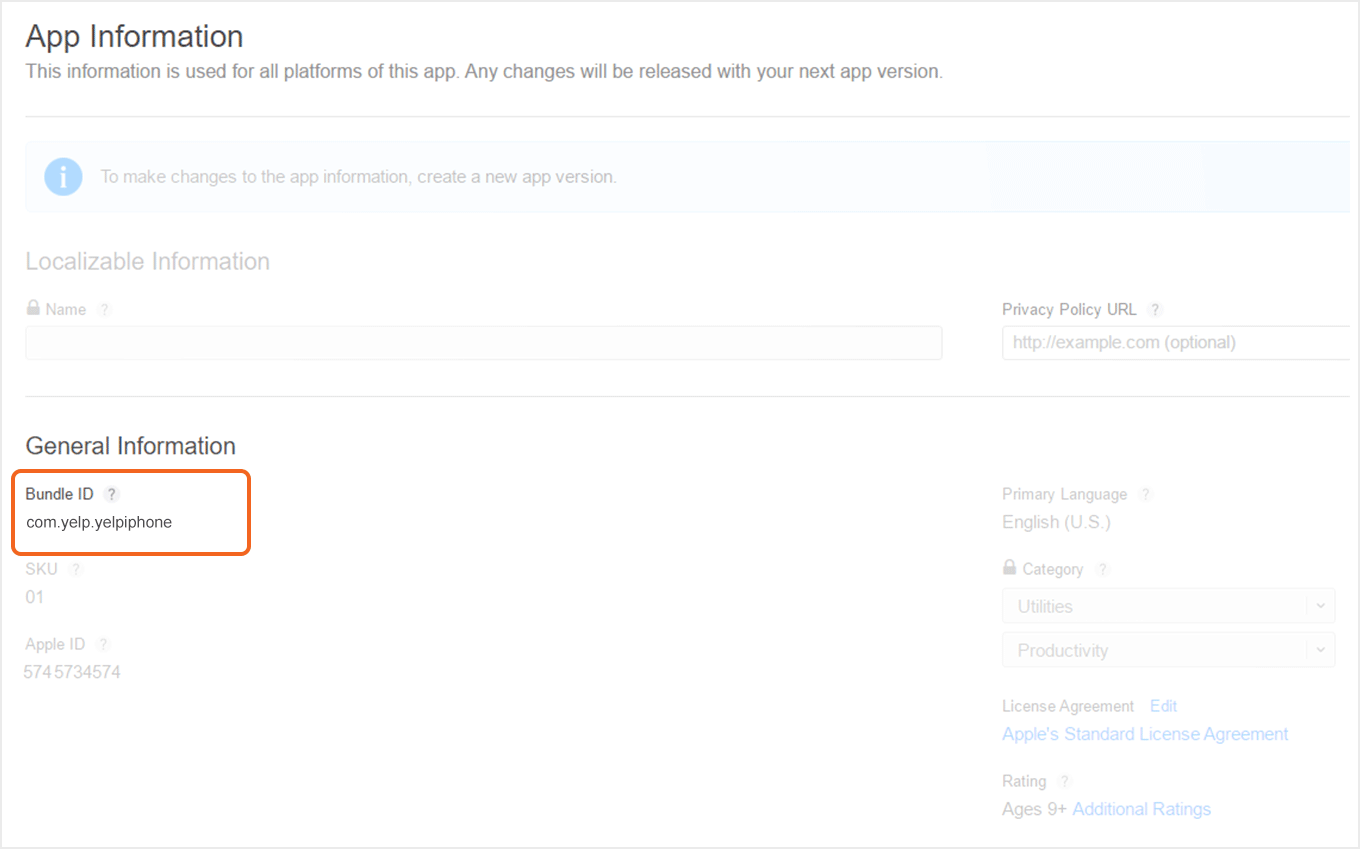Show help for the Rating label
This screenshot has height=849, width=1360.
pyautogui.click(x=1065, y=782)
